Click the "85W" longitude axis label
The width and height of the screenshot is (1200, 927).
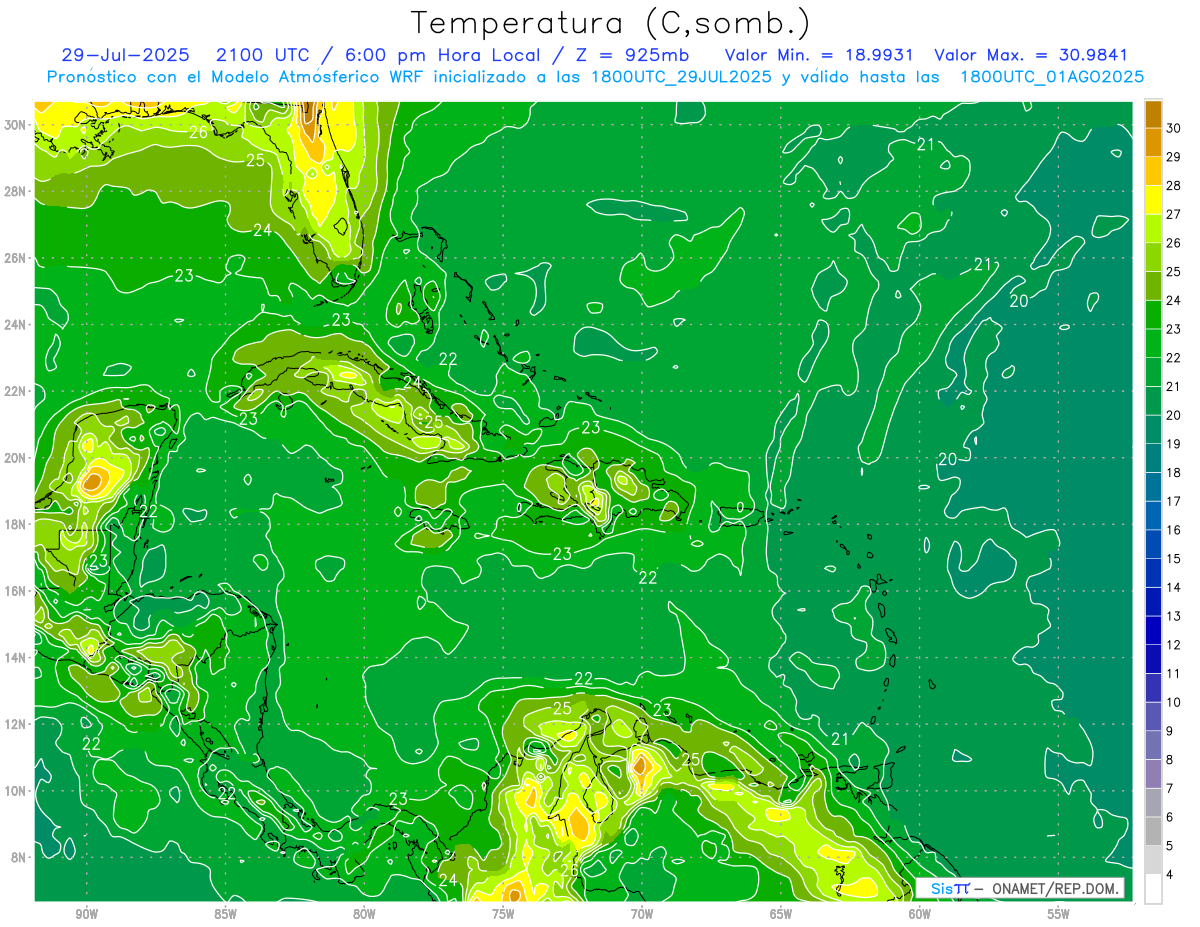point(225,914)
